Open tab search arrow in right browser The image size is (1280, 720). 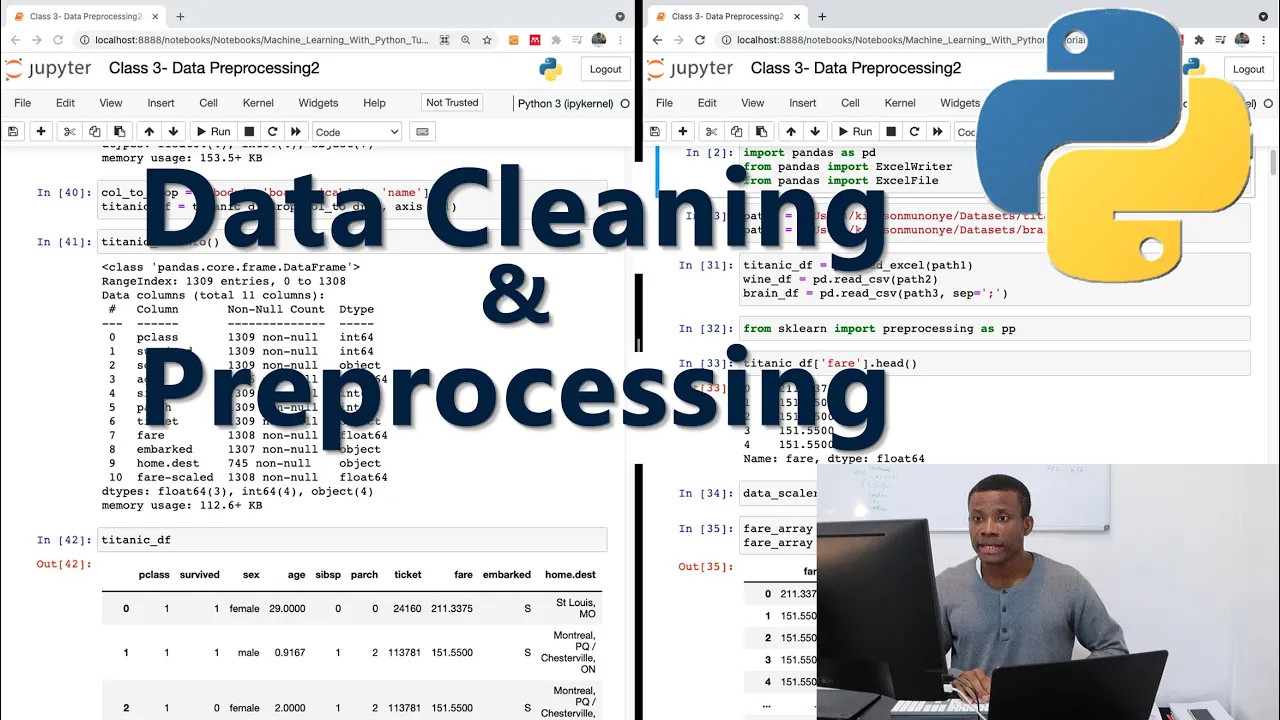point(1263,16)
